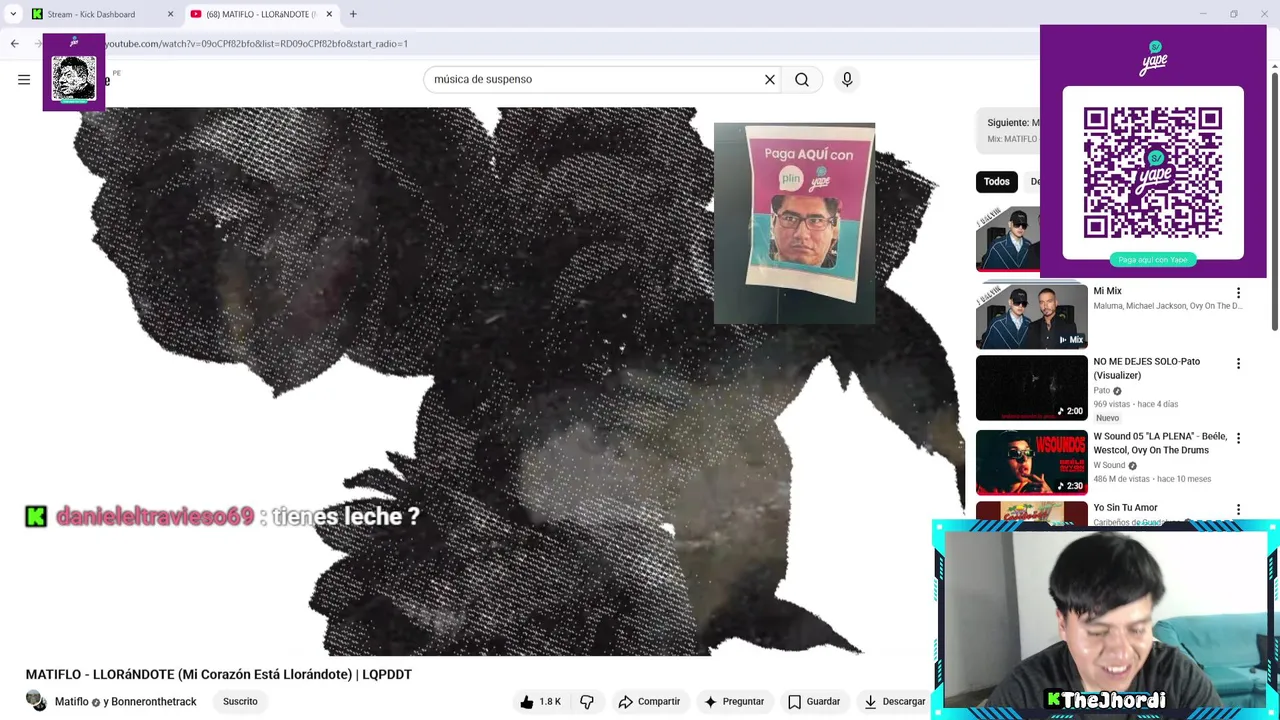Image resolution: width=1280 pixels, height=720 pixels.
Task: Click the Pato channel name
Action: pos(1101,391)
